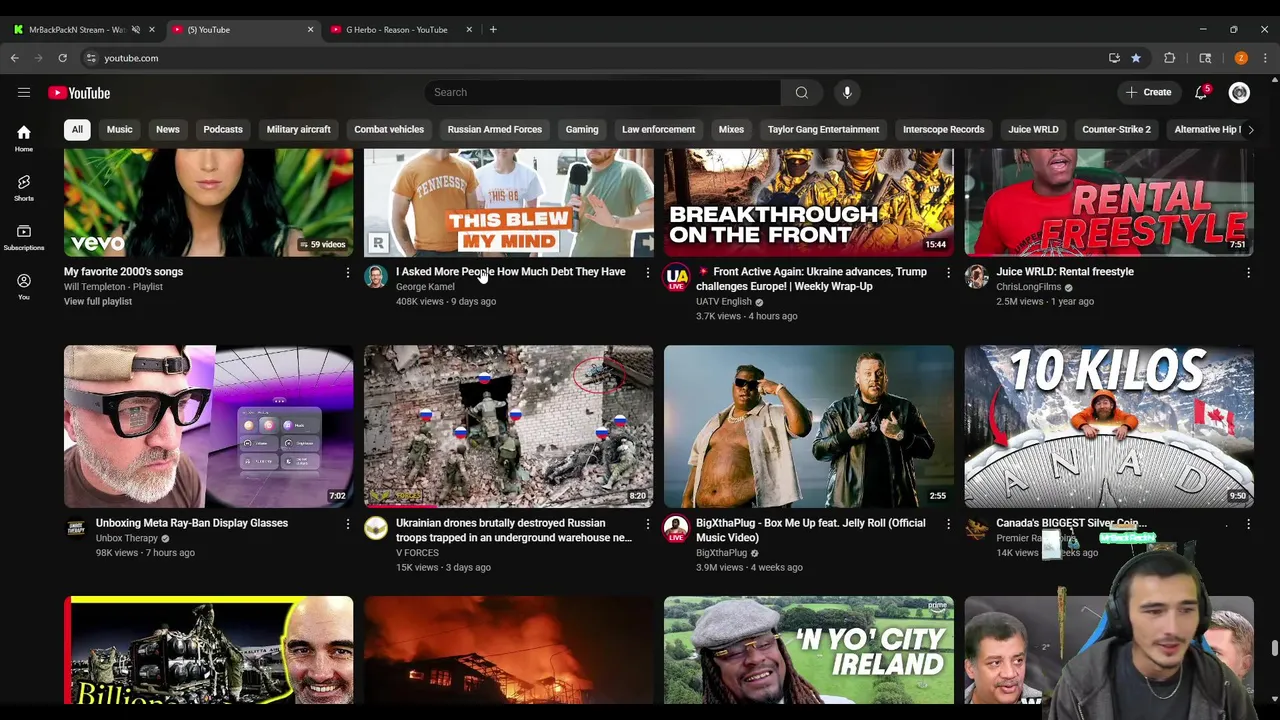The width and height of the screenshot is (1280, 720).
Task: Show more category chips with right arrow
Action: (1250, 129)
